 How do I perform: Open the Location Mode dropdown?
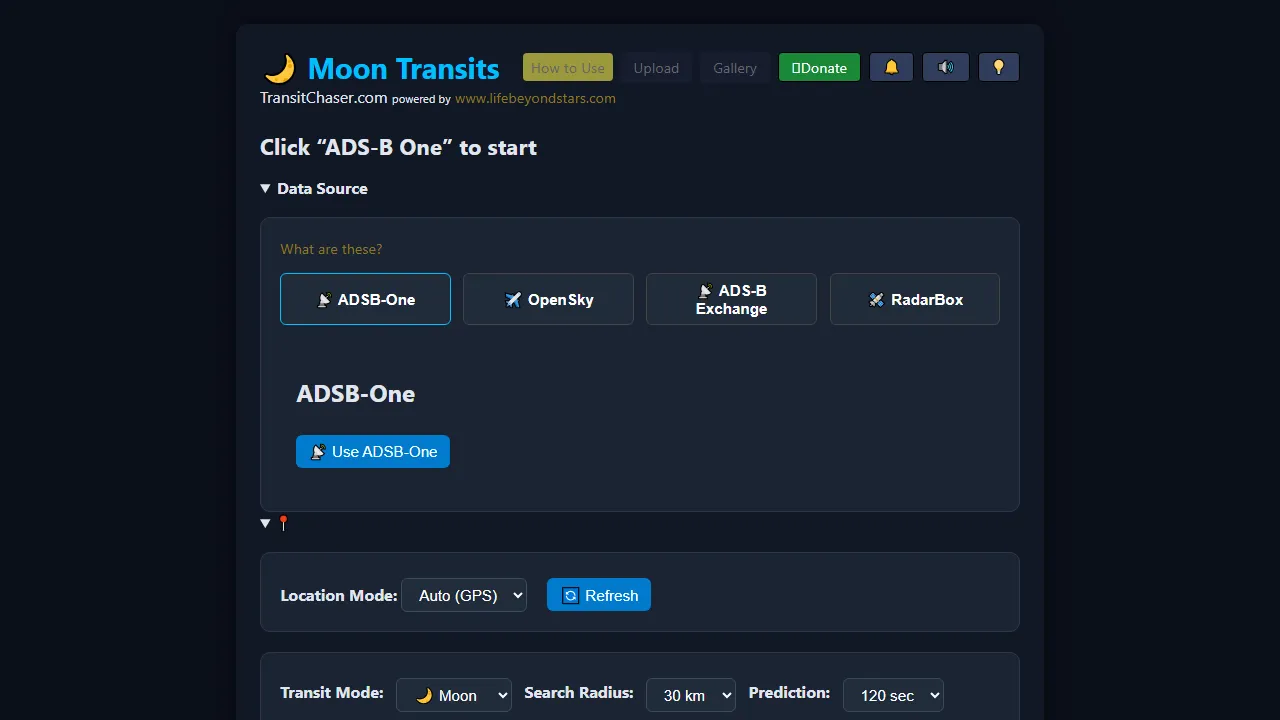(464, 595)
